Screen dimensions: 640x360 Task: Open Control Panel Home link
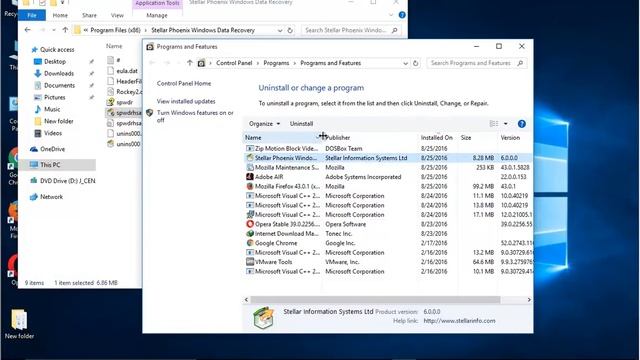pyautogui.click(x=184, y=83)
